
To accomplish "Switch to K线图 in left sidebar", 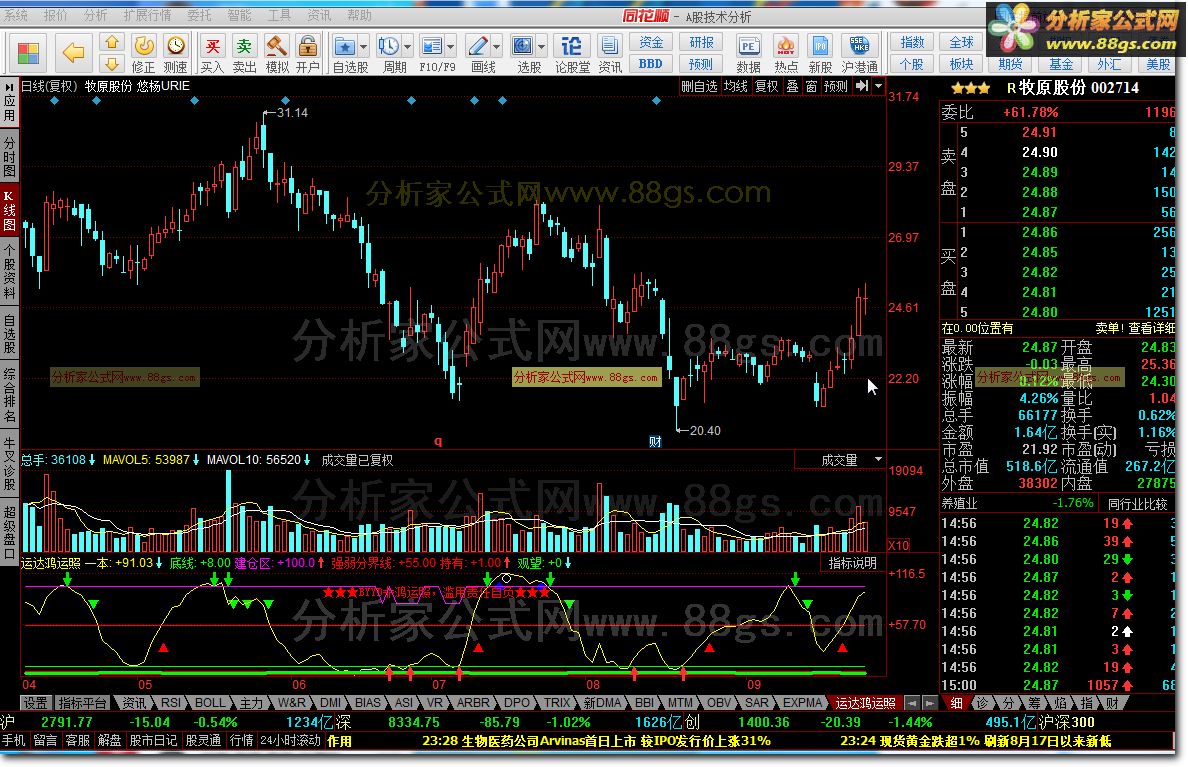I will click(x=9, y=211).
